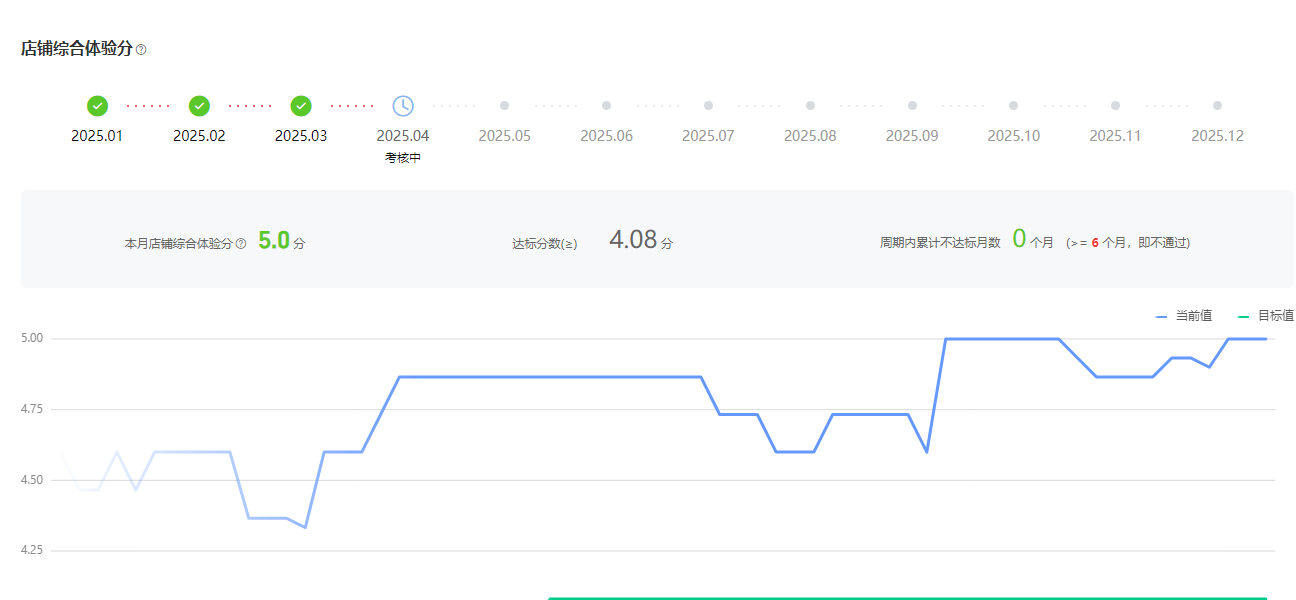Click the 4.08 target score value
This screenshot has width=1296, height=600.
(x=633, y=240)
